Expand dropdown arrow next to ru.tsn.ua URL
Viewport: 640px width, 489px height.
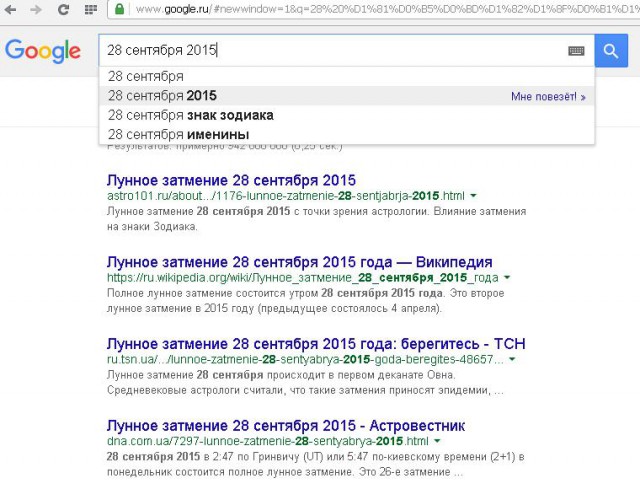(512, 360)
